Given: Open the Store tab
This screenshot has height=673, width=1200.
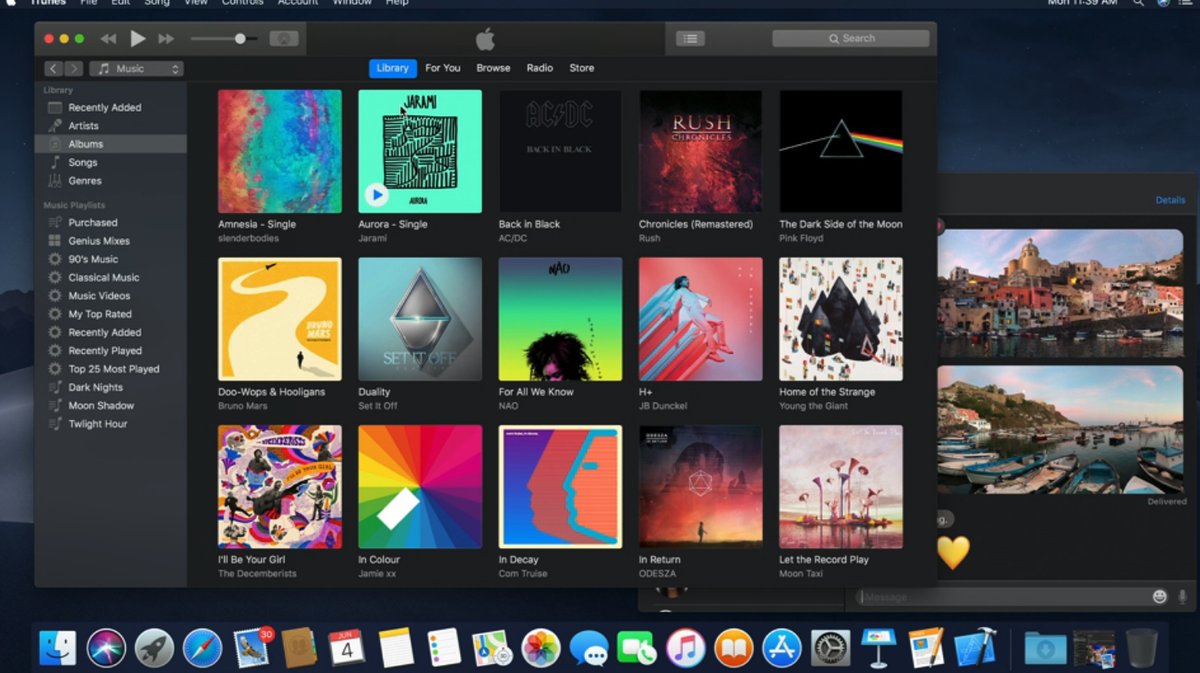Looking at the screenshot, I should (x=582, y=68).
